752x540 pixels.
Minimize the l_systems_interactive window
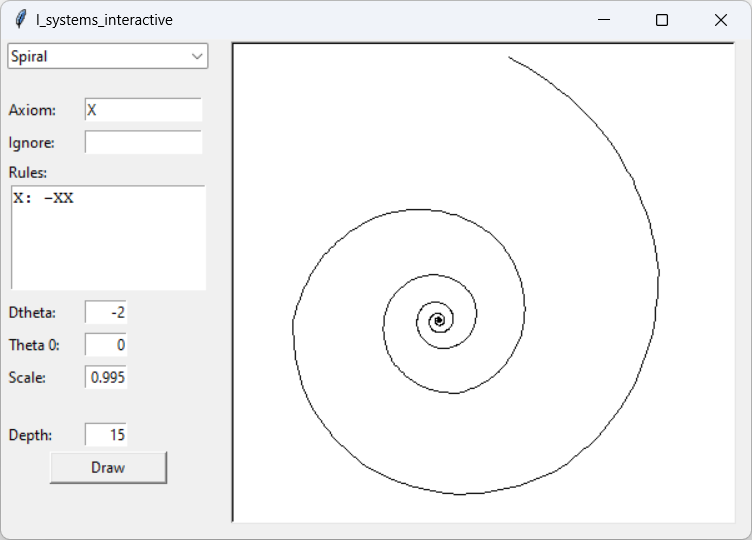coord(603,20)
